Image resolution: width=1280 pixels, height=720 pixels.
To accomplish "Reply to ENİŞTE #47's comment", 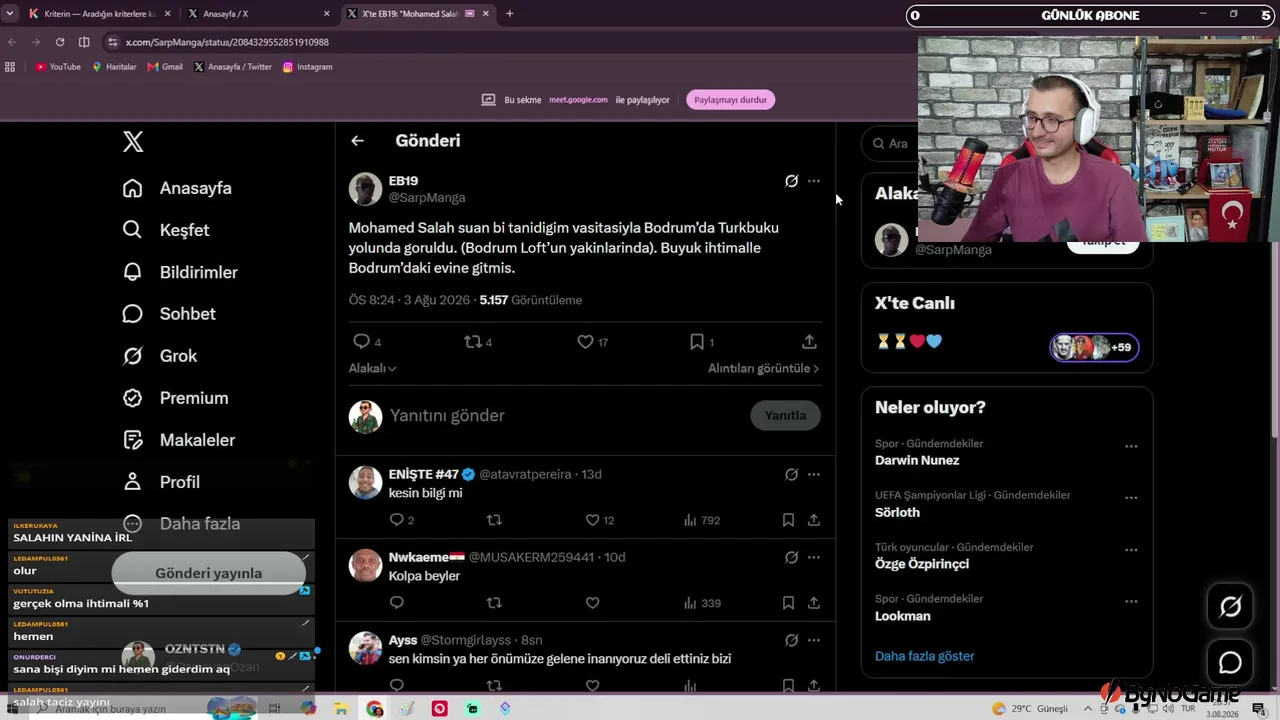I will click(x=397, y=520).
